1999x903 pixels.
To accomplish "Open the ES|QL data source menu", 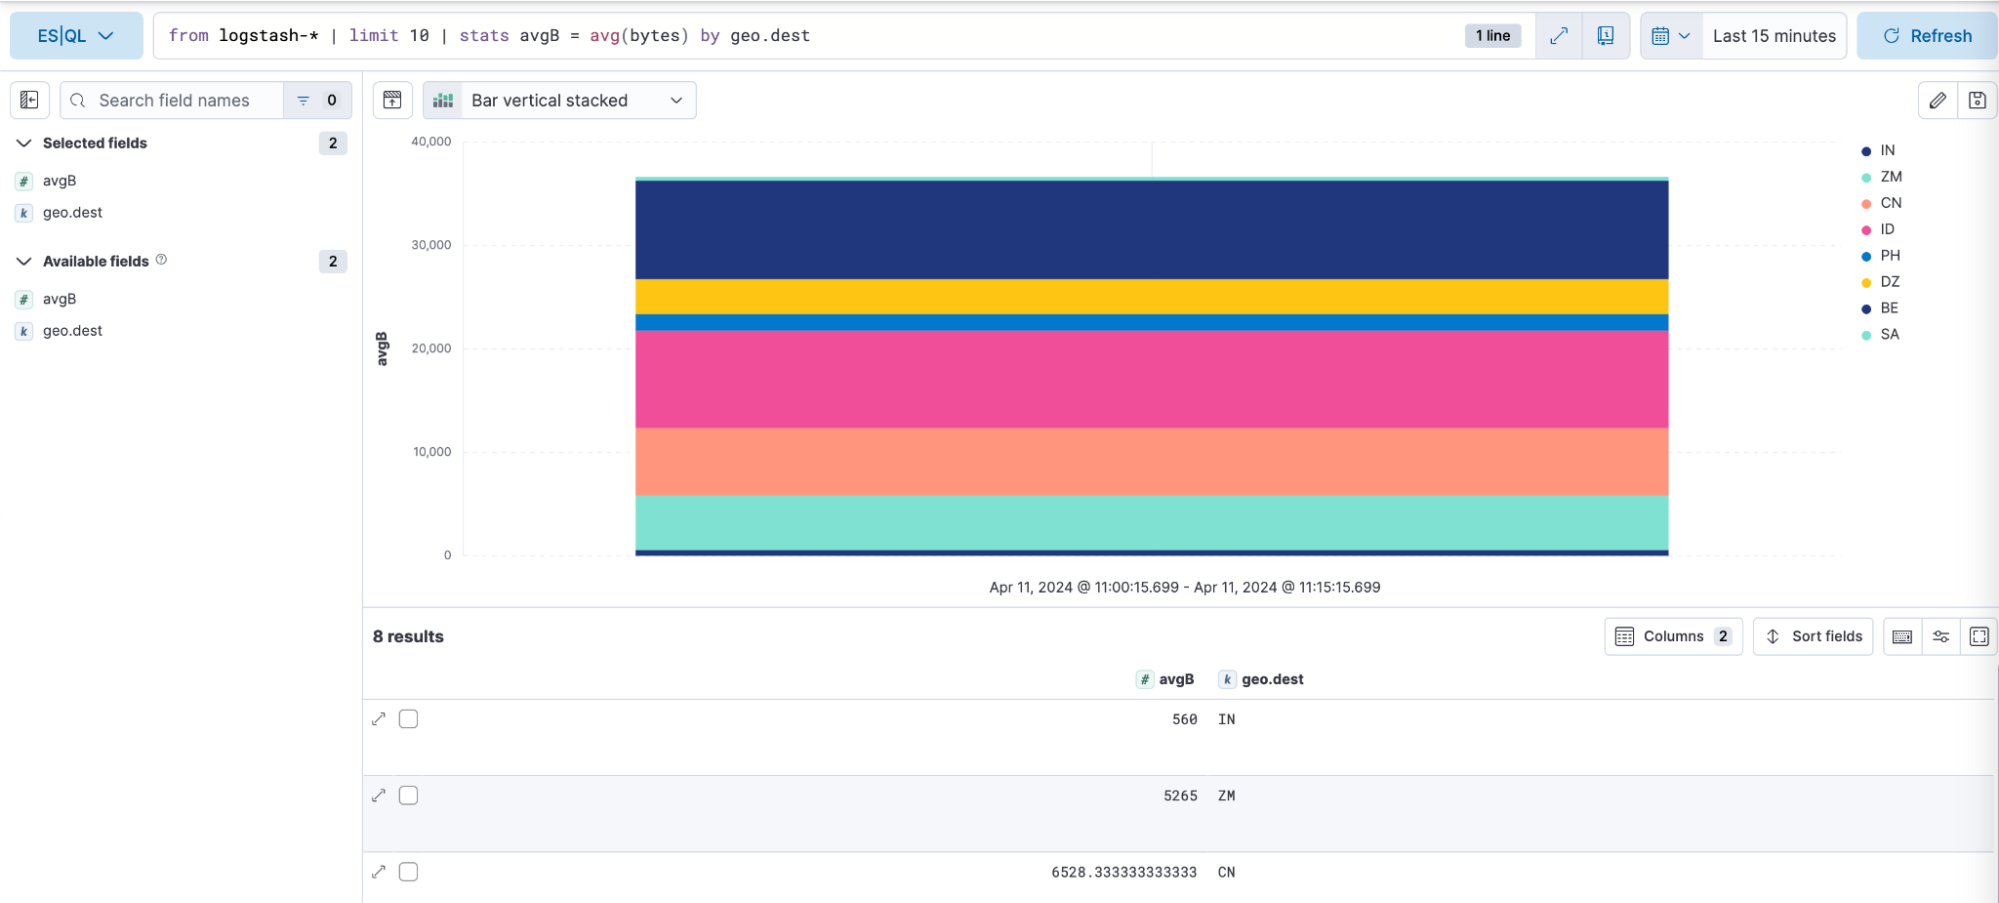I will click(x=77, y=35).
